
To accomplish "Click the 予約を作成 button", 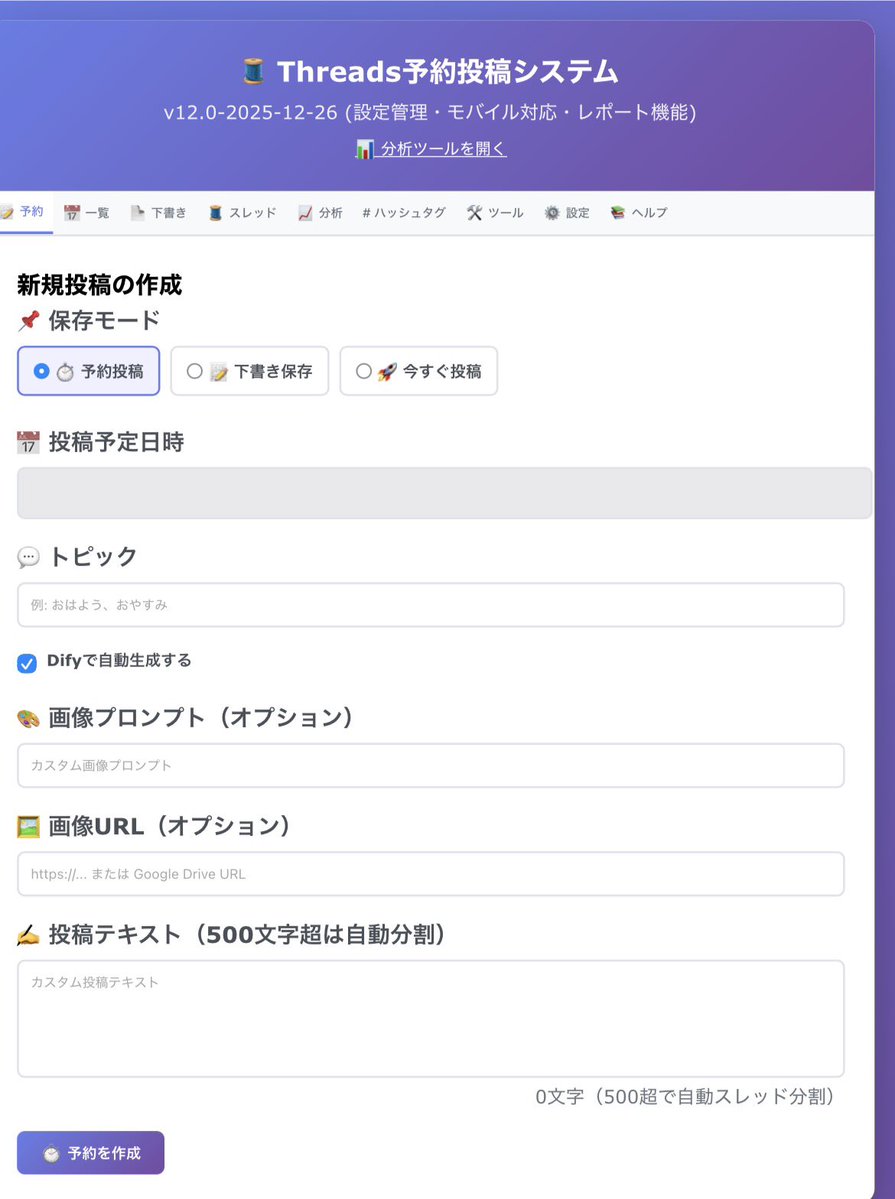I will click(x=90, y=1152).
